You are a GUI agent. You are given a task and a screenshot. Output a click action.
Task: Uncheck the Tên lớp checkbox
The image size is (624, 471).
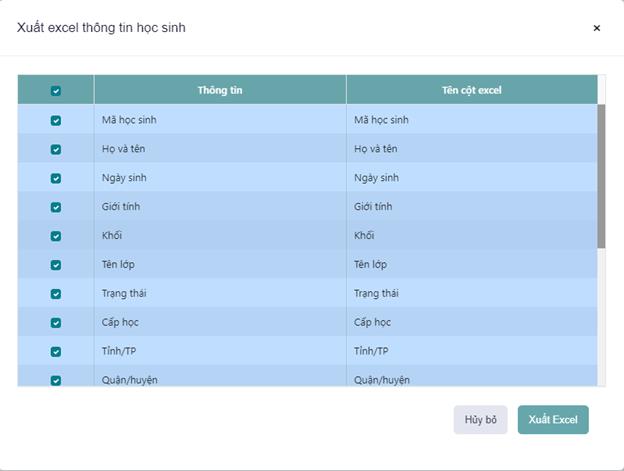pos(56,265)
